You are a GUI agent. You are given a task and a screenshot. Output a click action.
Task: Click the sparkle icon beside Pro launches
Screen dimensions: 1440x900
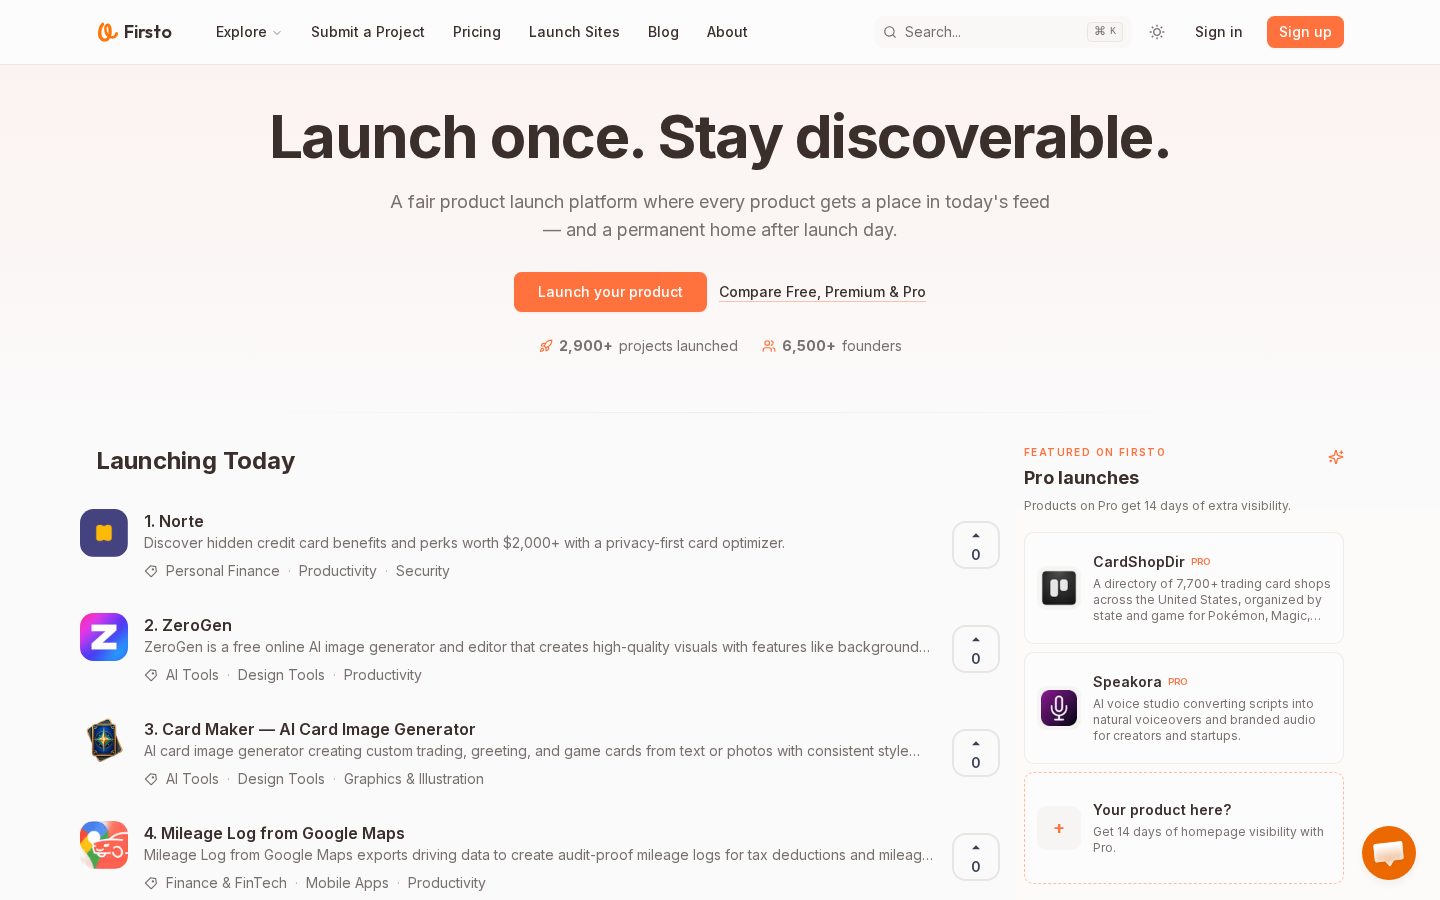pos(1336,457)
